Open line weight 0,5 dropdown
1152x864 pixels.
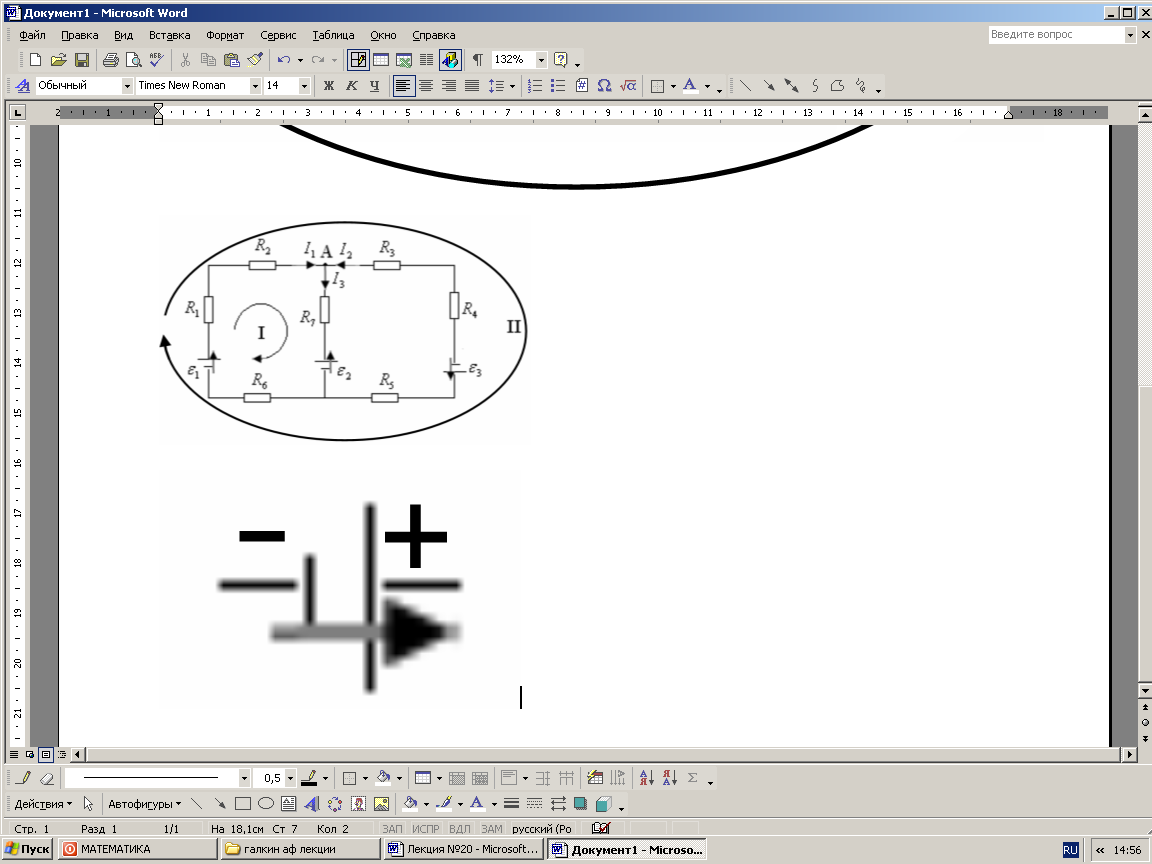(x=290, y=778)
